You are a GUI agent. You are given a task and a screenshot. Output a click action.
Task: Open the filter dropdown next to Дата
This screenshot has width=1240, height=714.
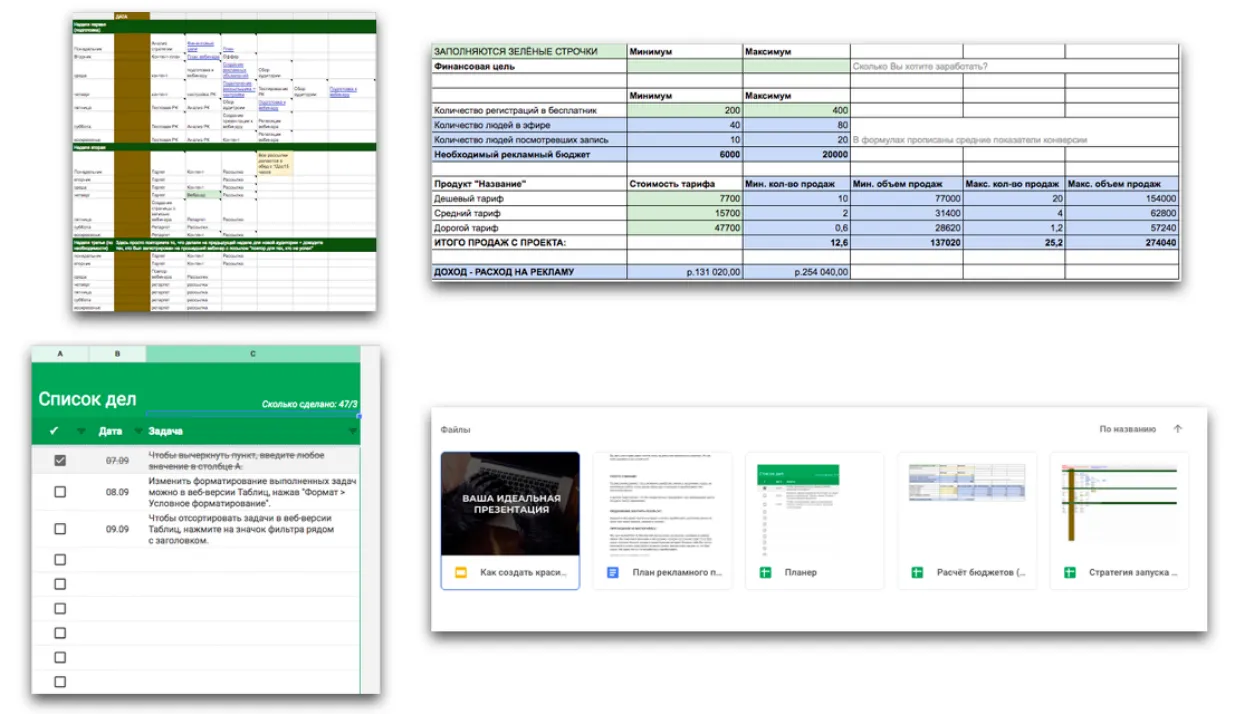(137, 432)
